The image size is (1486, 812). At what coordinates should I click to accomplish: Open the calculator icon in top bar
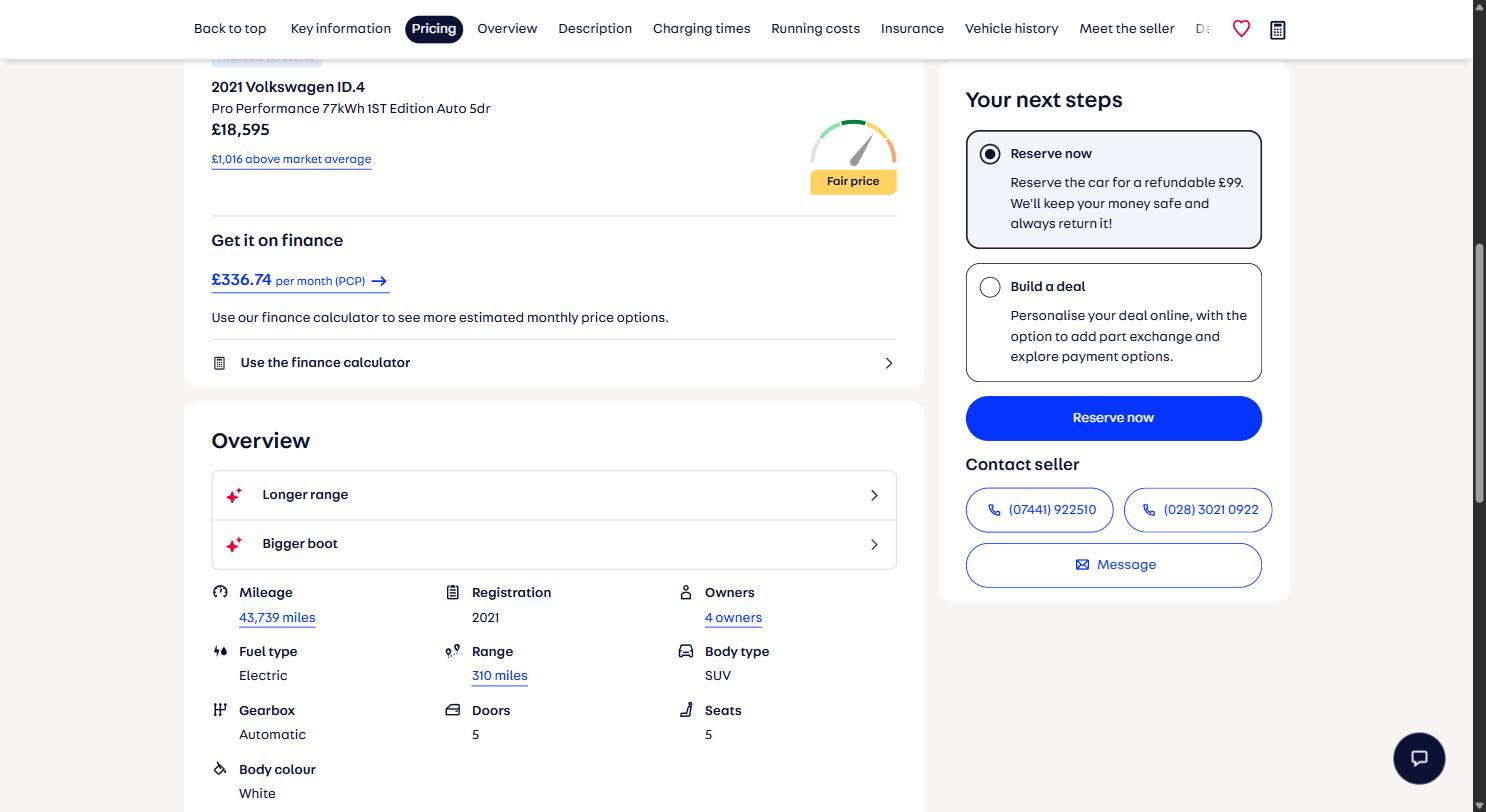pos(1277,30)
